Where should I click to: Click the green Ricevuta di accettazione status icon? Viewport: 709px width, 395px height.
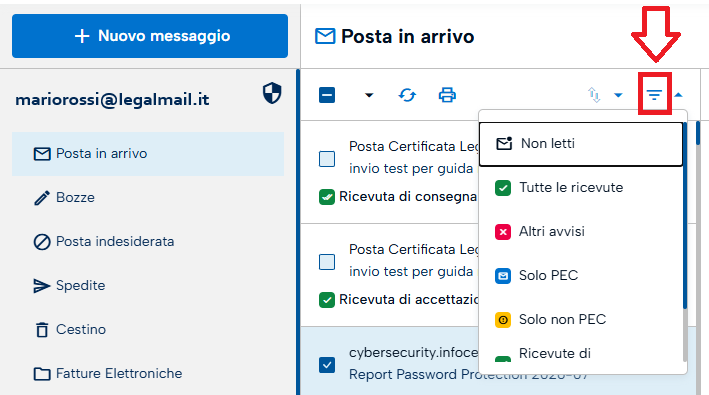coord(326,300)
